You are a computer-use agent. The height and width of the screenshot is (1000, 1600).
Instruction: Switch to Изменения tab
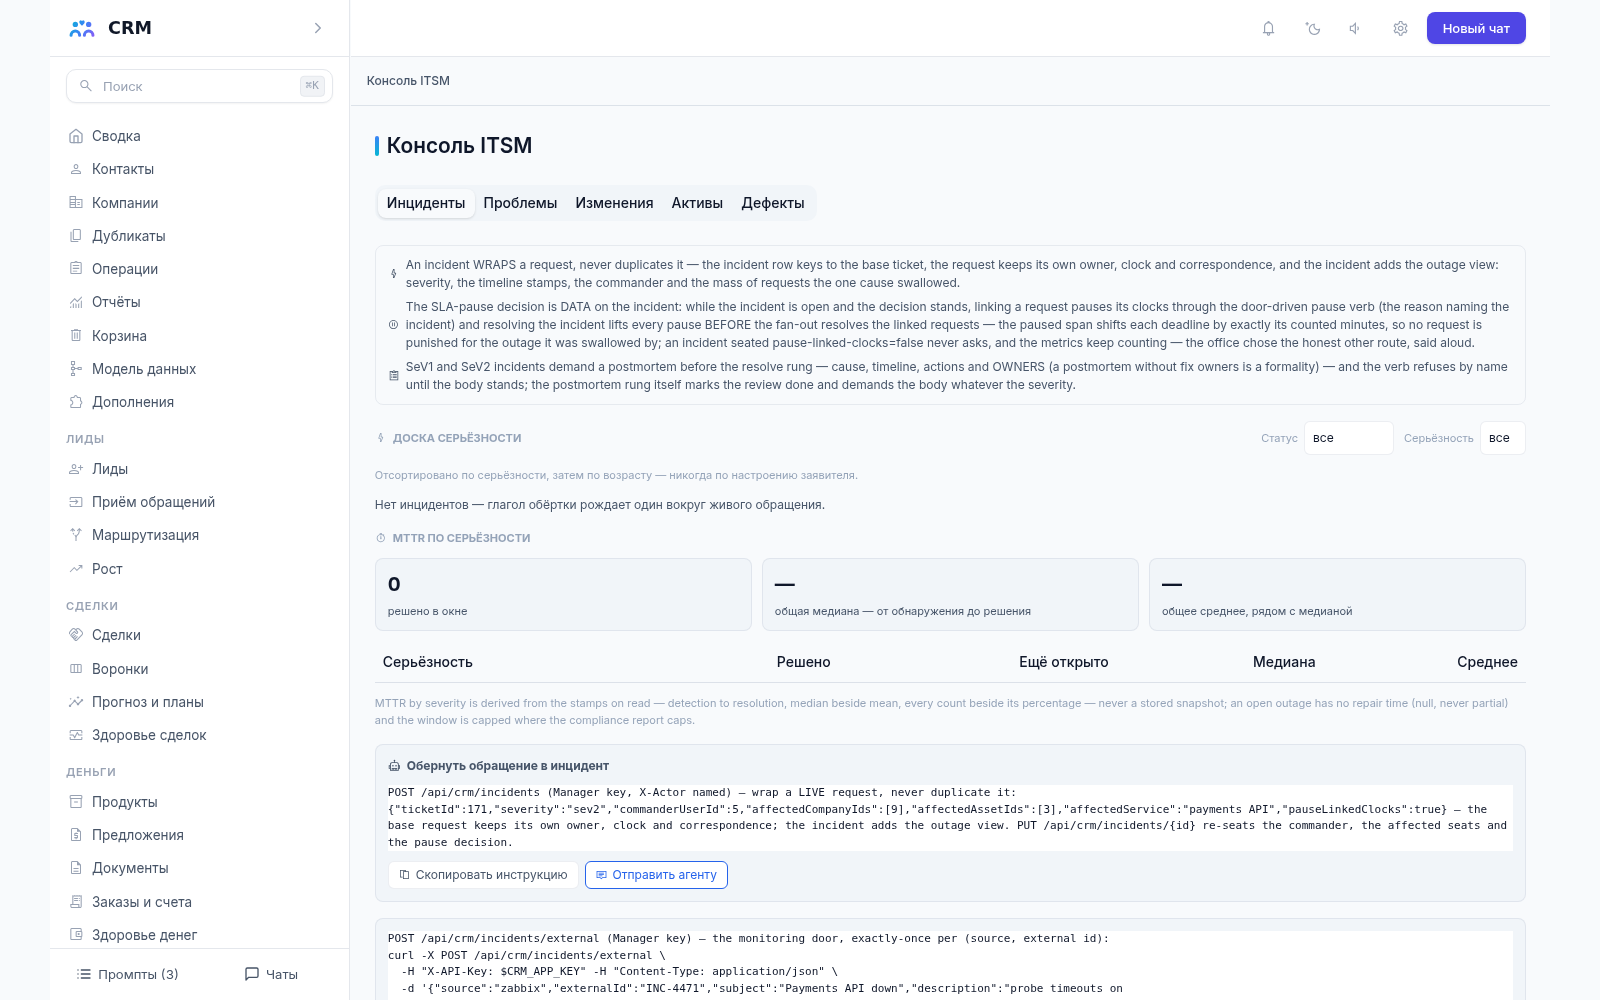pyautogui.click(x=614, y=203)
